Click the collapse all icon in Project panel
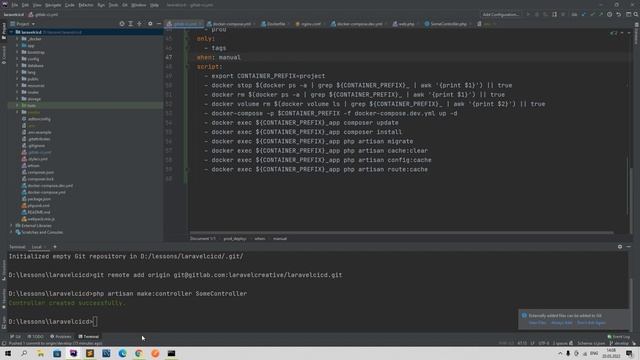 [x=140, y=24]
